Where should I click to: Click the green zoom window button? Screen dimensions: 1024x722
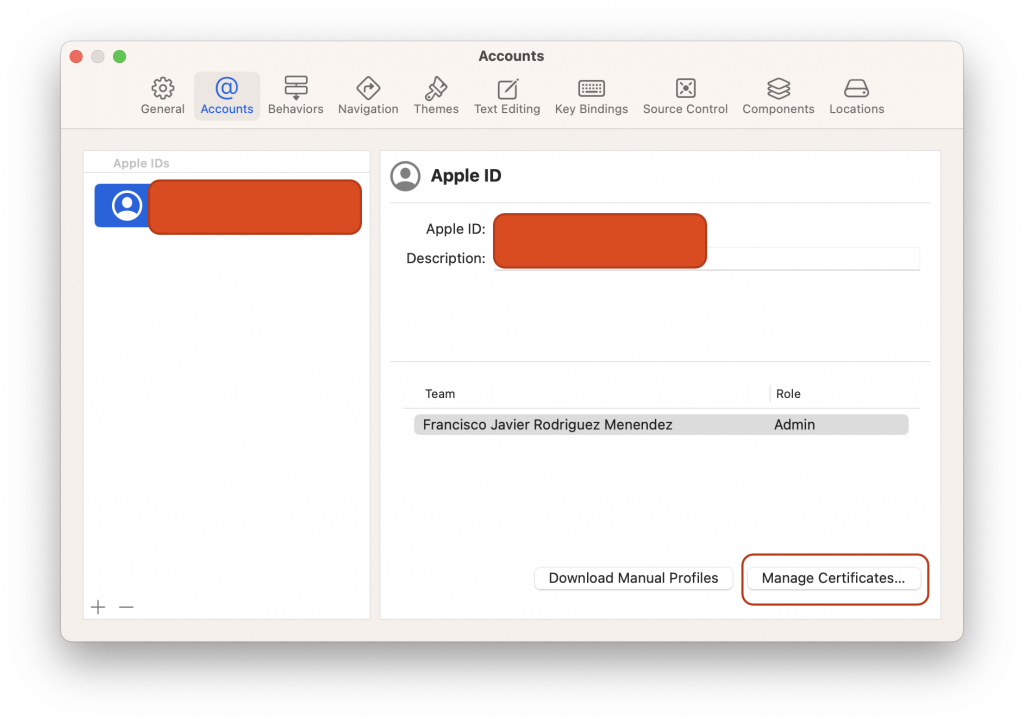[x=120, y=57]
